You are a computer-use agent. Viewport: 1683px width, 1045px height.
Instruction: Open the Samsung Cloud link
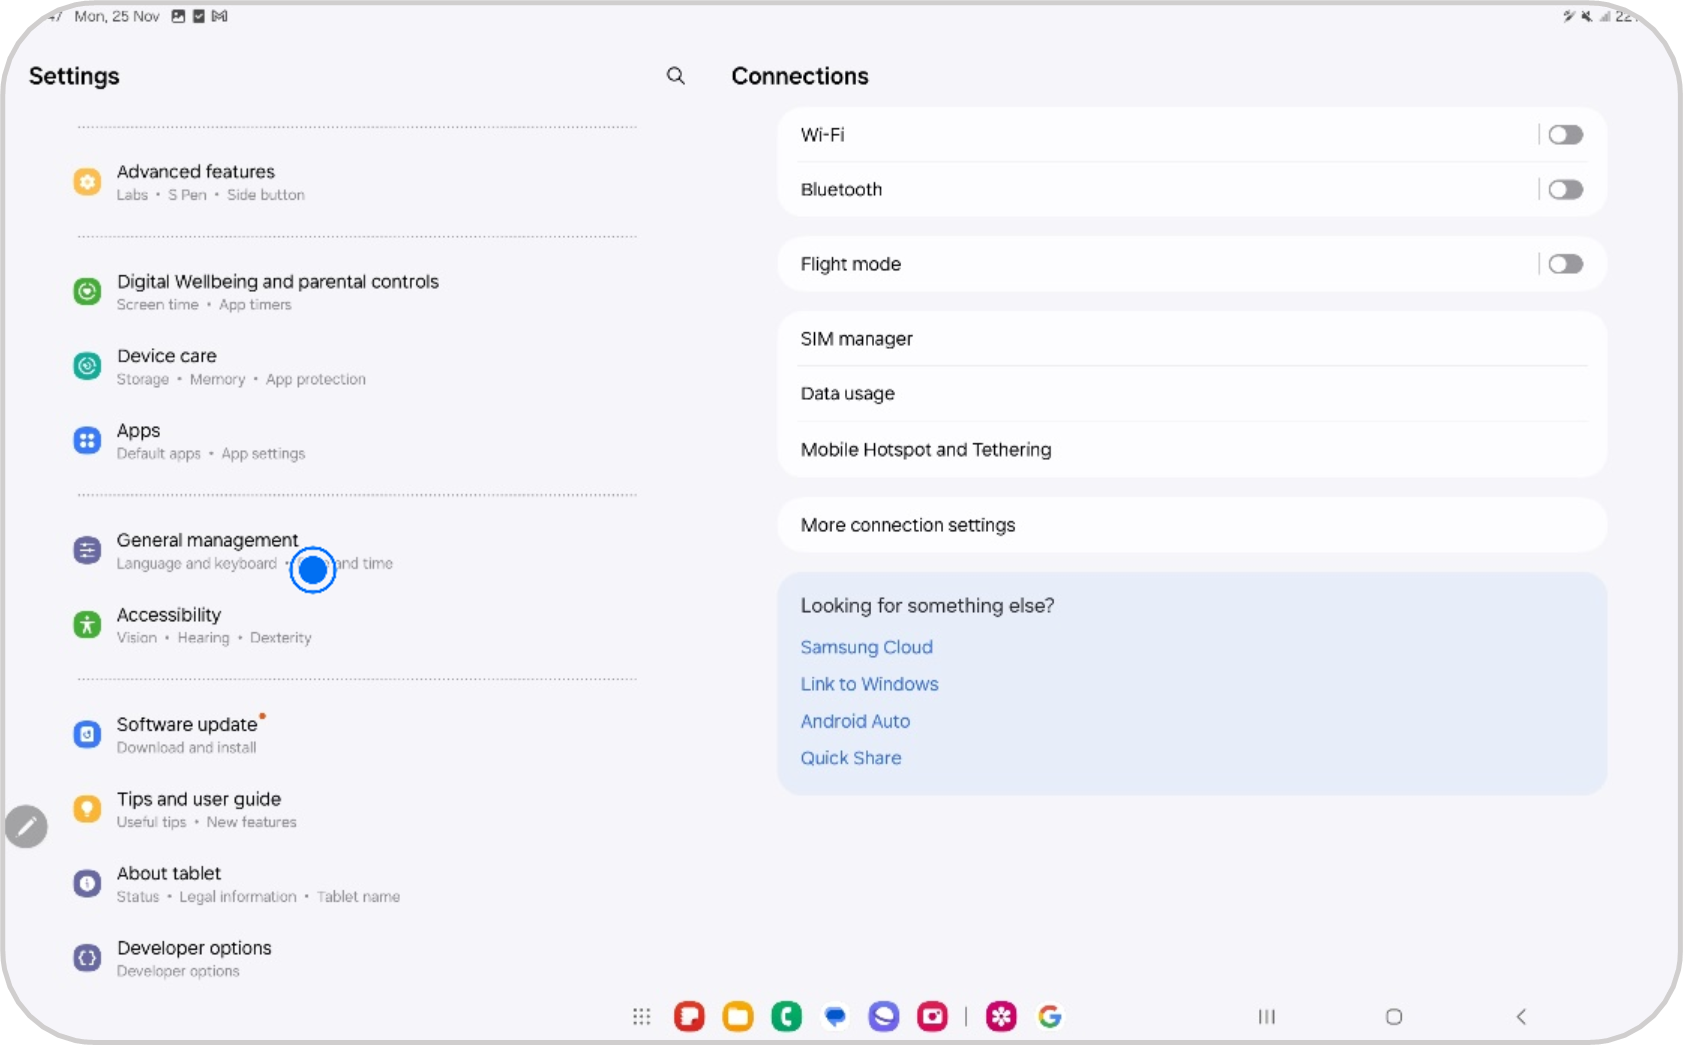tap(866, 647)
